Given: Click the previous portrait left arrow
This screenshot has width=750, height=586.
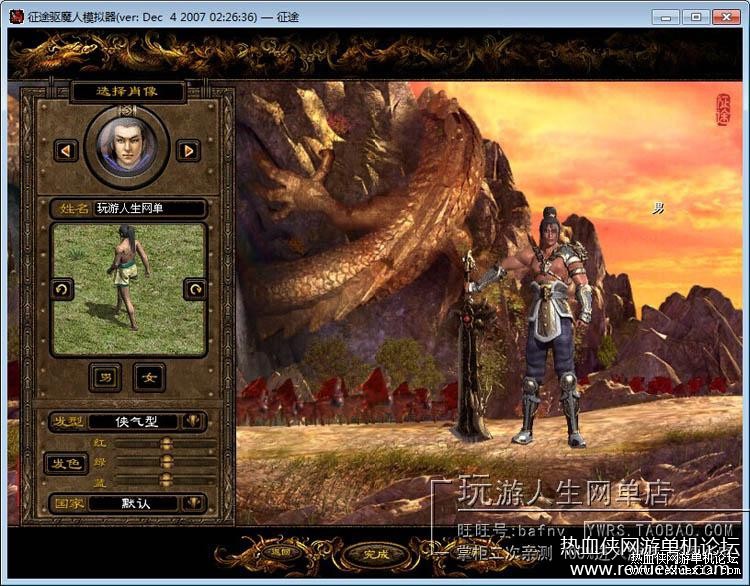Looking at the screenshot, I should pos(67,150).
